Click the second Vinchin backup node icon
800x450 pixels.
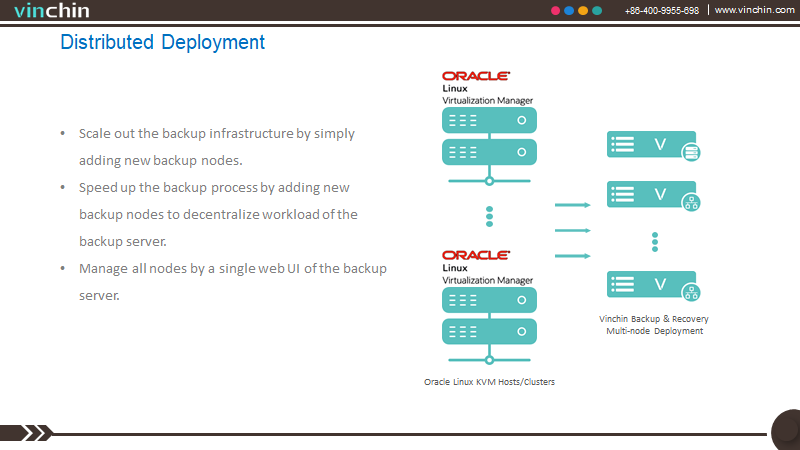(x=652, y=194)
